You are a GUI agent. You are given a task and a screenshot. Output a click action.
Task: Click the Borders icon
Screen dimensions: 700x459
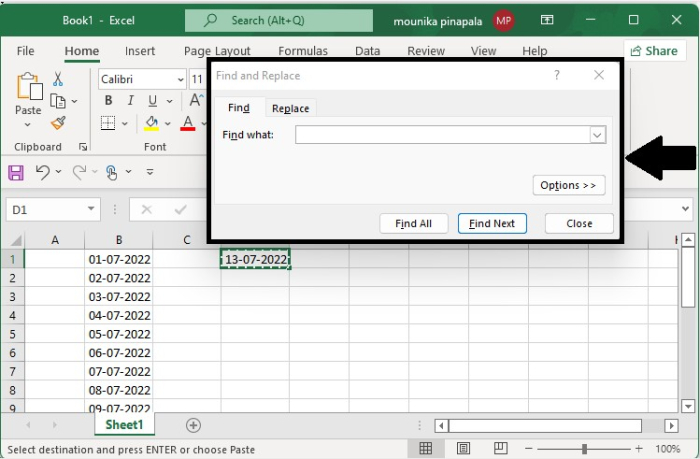pos(108,123)
